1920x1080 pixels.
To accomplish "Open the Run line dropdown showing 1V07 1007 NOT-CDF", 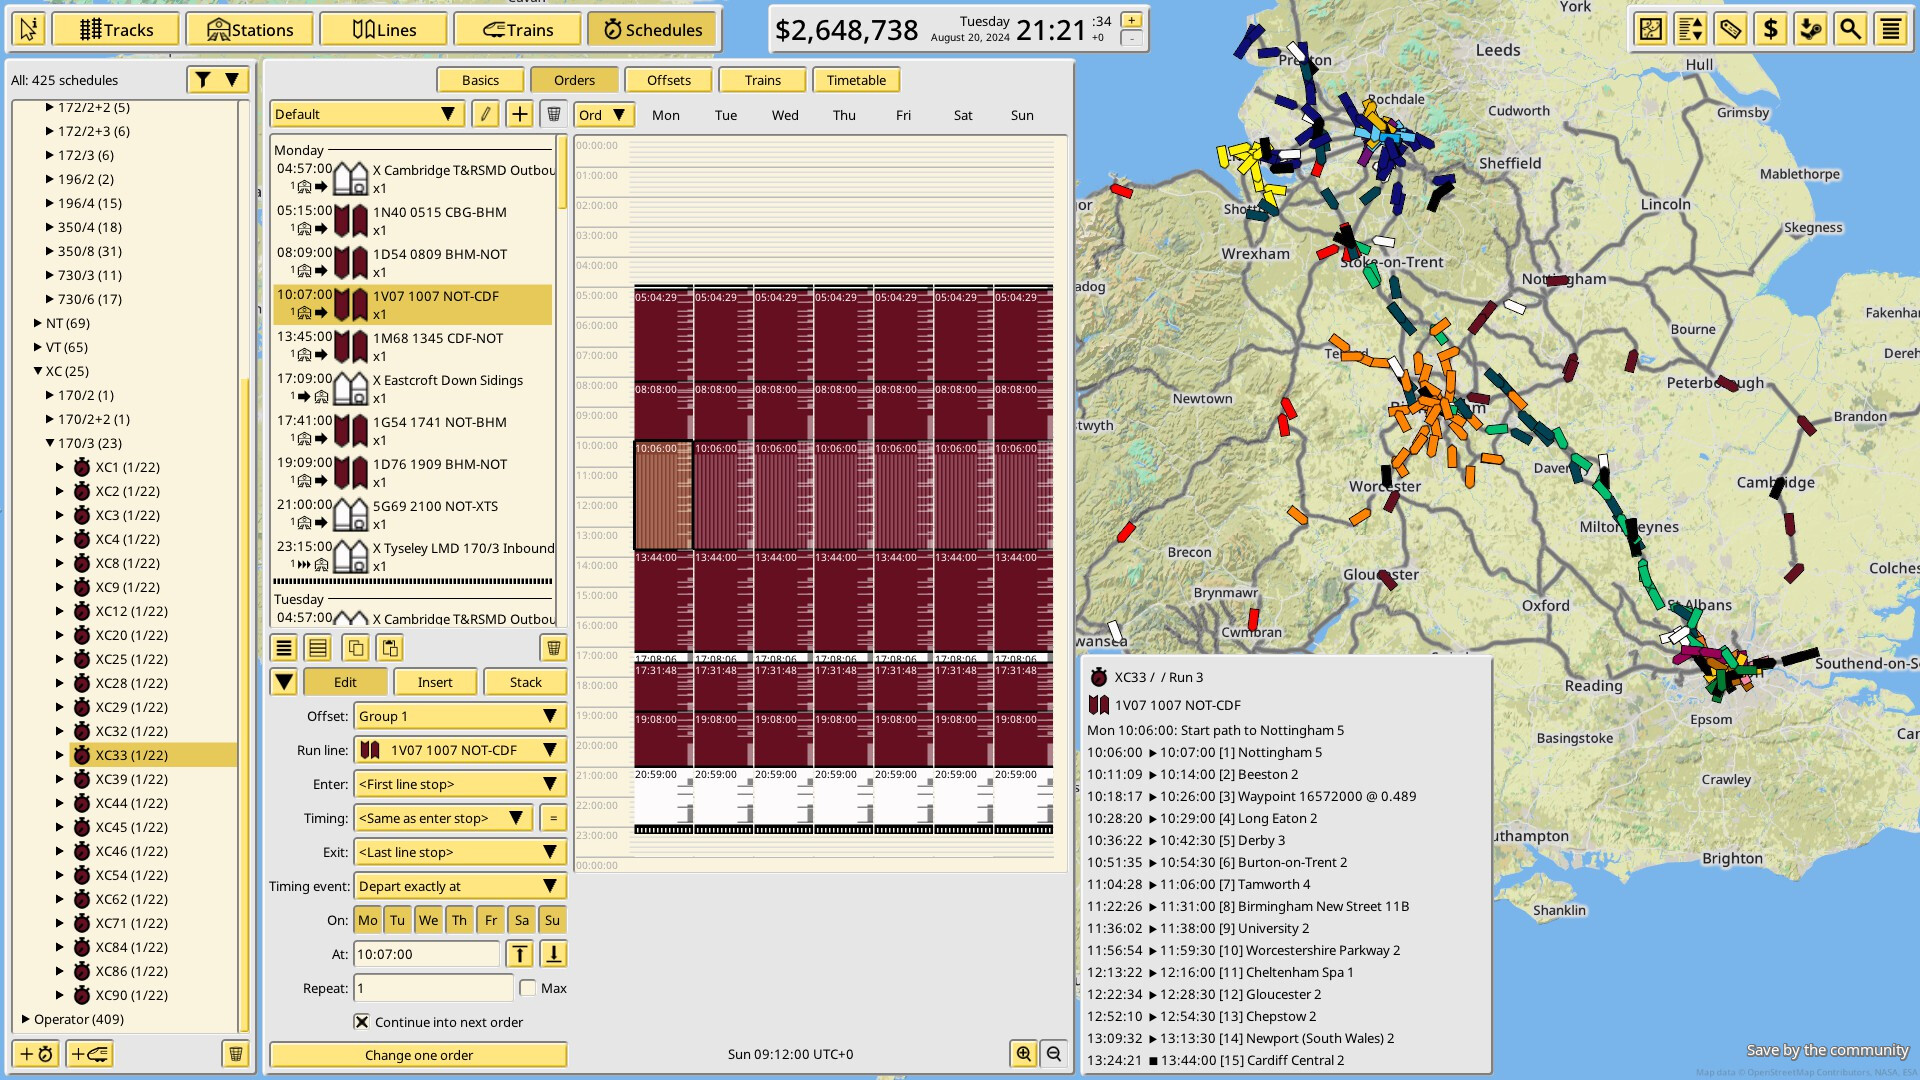I will click(458, 750).
